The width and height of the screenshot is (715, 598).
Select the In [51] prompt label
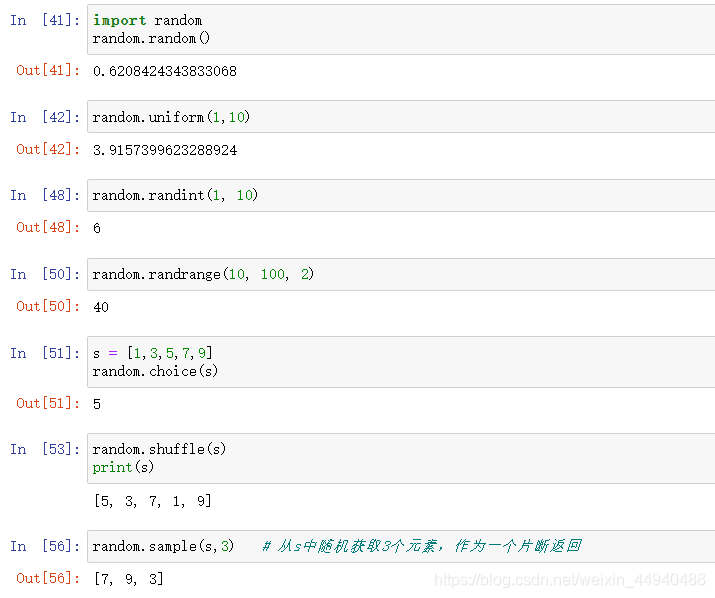point(45,353)
